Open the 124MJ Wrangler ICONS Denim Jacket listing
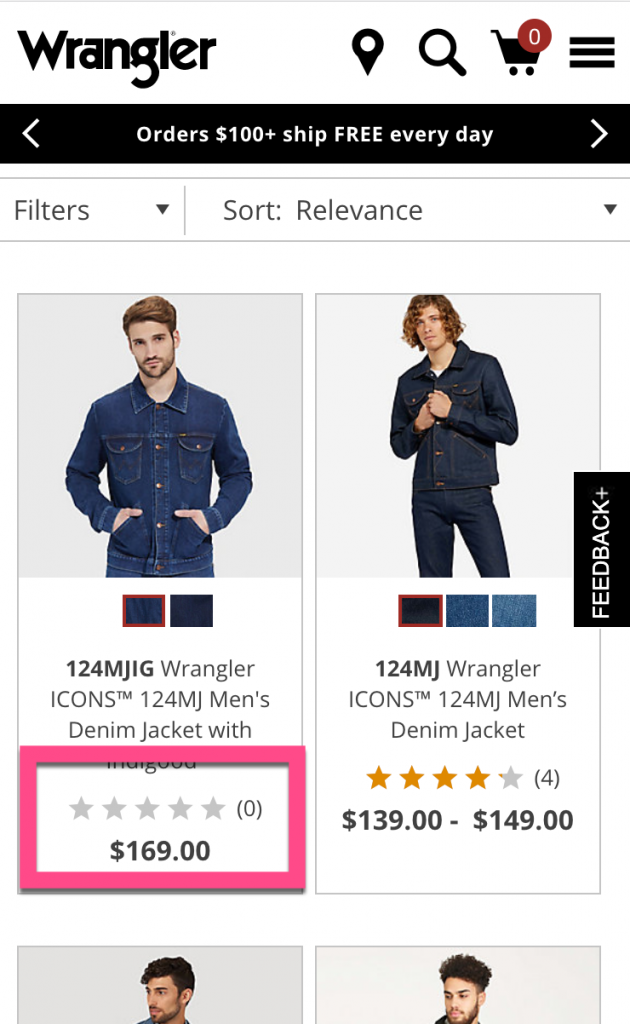The image size is (630, 1024). click(457, 698)
